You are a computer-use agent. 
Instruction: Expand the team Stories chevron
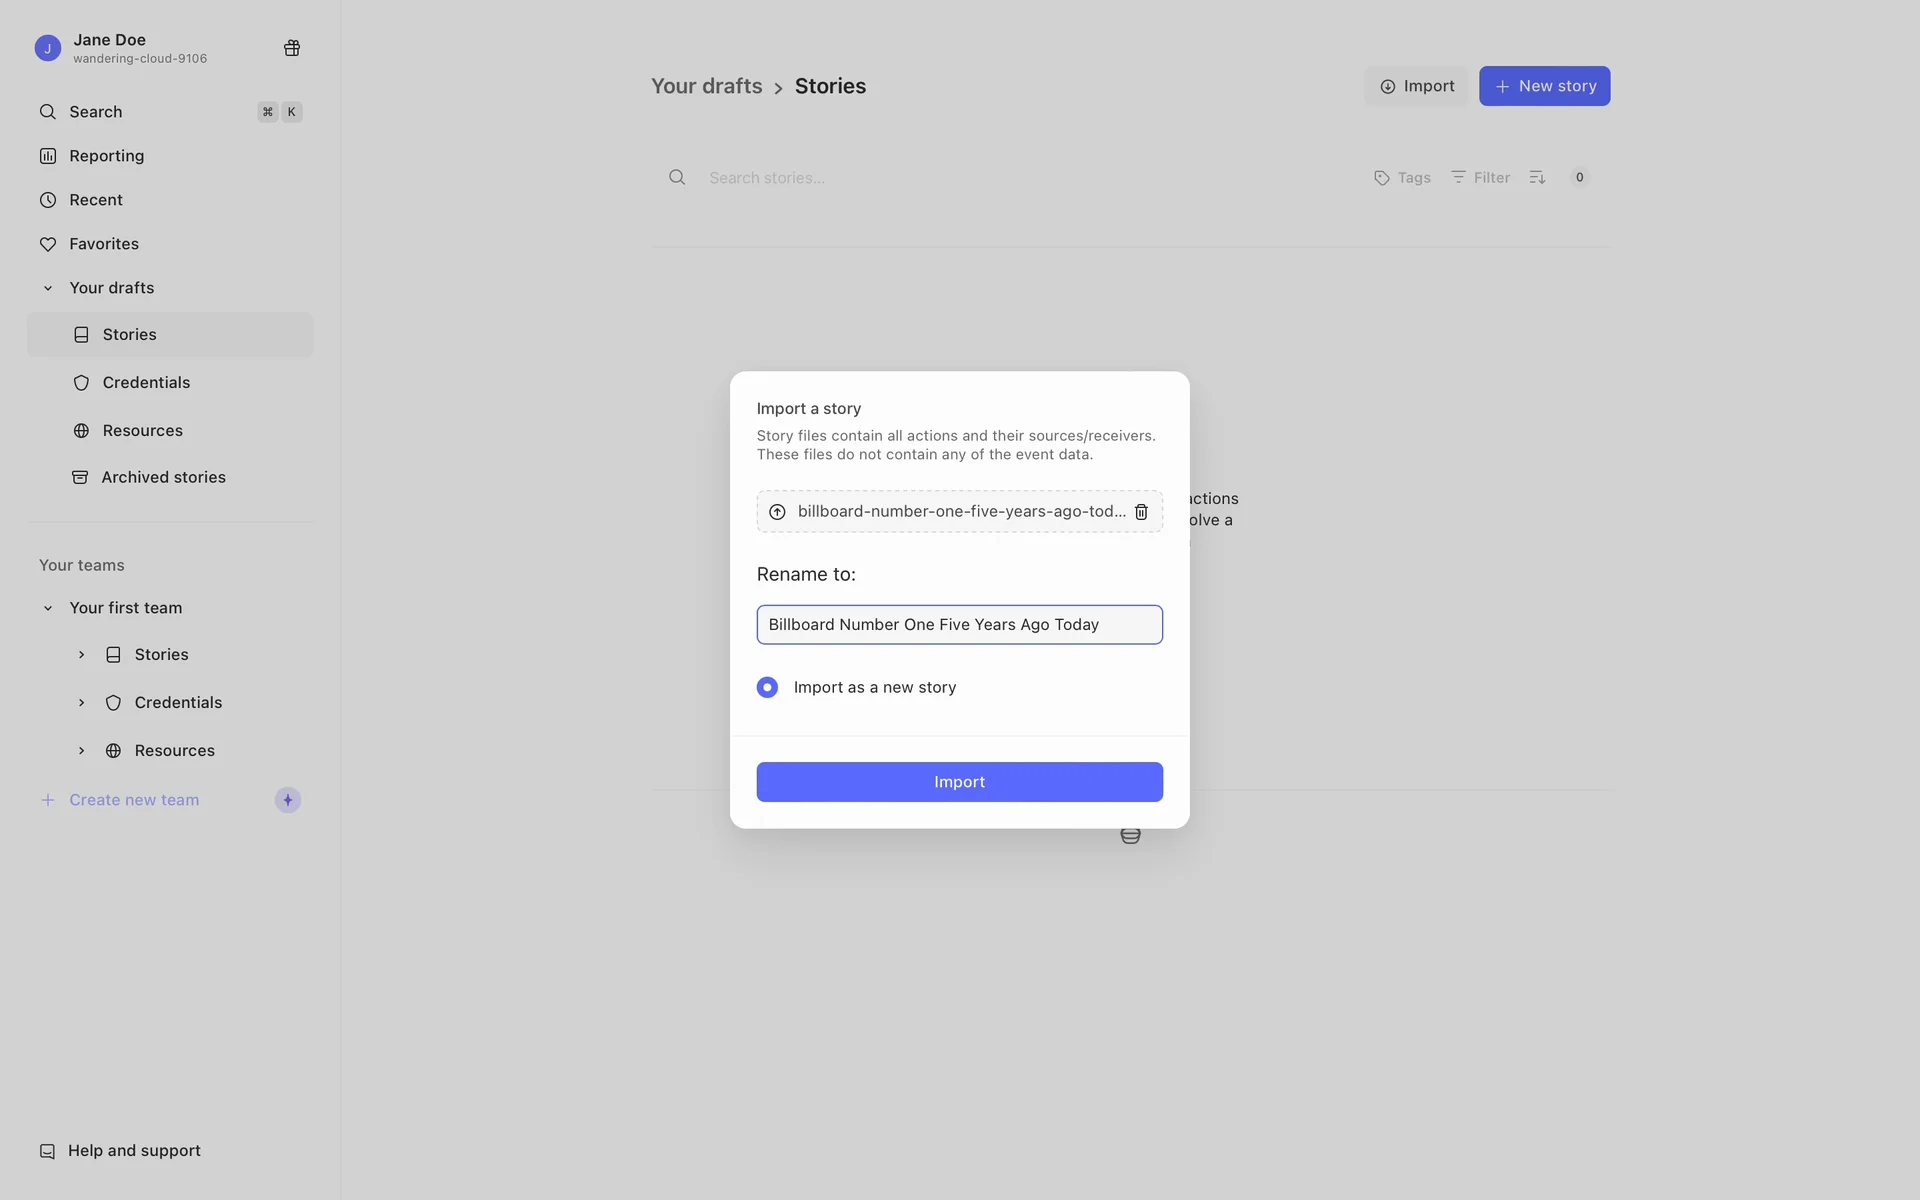coord(81,655)
